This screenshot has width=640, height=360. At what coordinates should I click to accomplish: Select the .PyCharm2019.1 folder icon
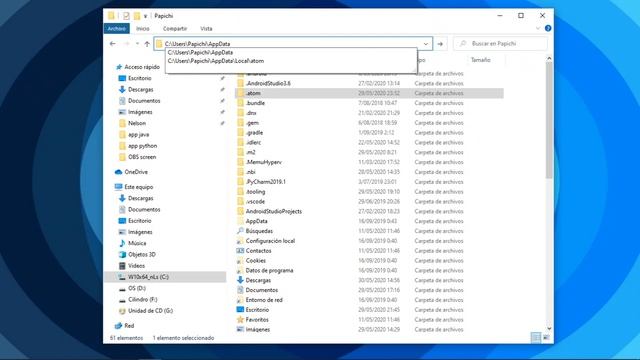pyautogui.click(x=240, y=182)
